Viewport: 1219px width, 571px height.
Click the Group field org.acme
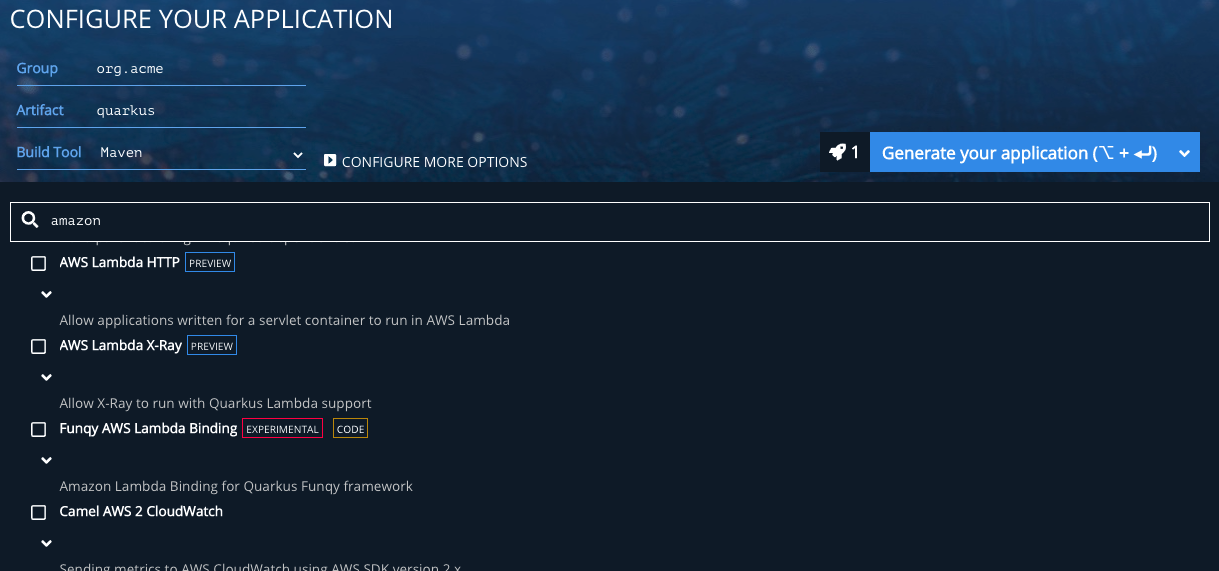(201, 69)
